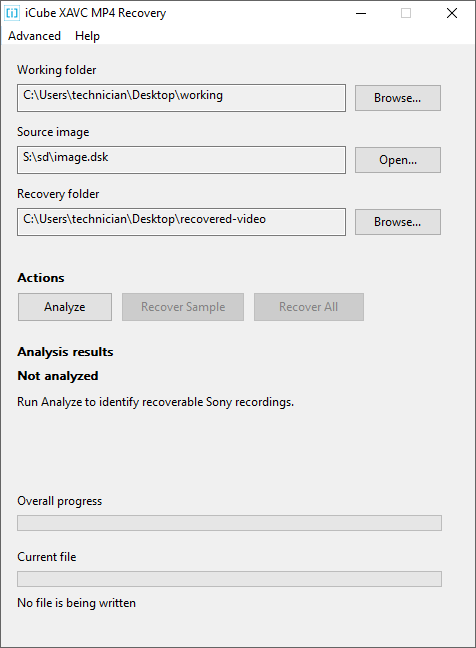Minimize the iCube window
Screen dimensions: 476x648
pos(361,13)
